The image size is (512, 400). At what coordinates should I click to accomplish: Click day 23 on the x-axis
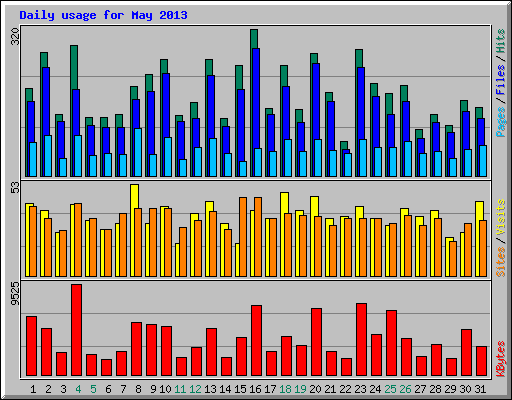[360, 389]
